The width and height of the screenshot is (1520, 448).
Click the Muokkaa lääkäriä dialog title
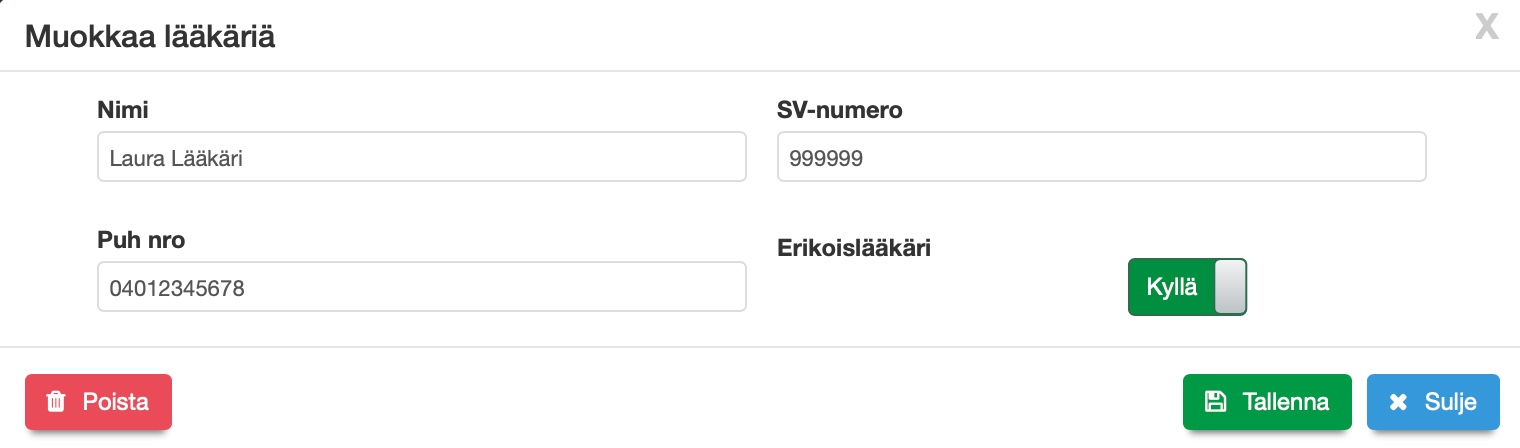[x=150, y=37]
